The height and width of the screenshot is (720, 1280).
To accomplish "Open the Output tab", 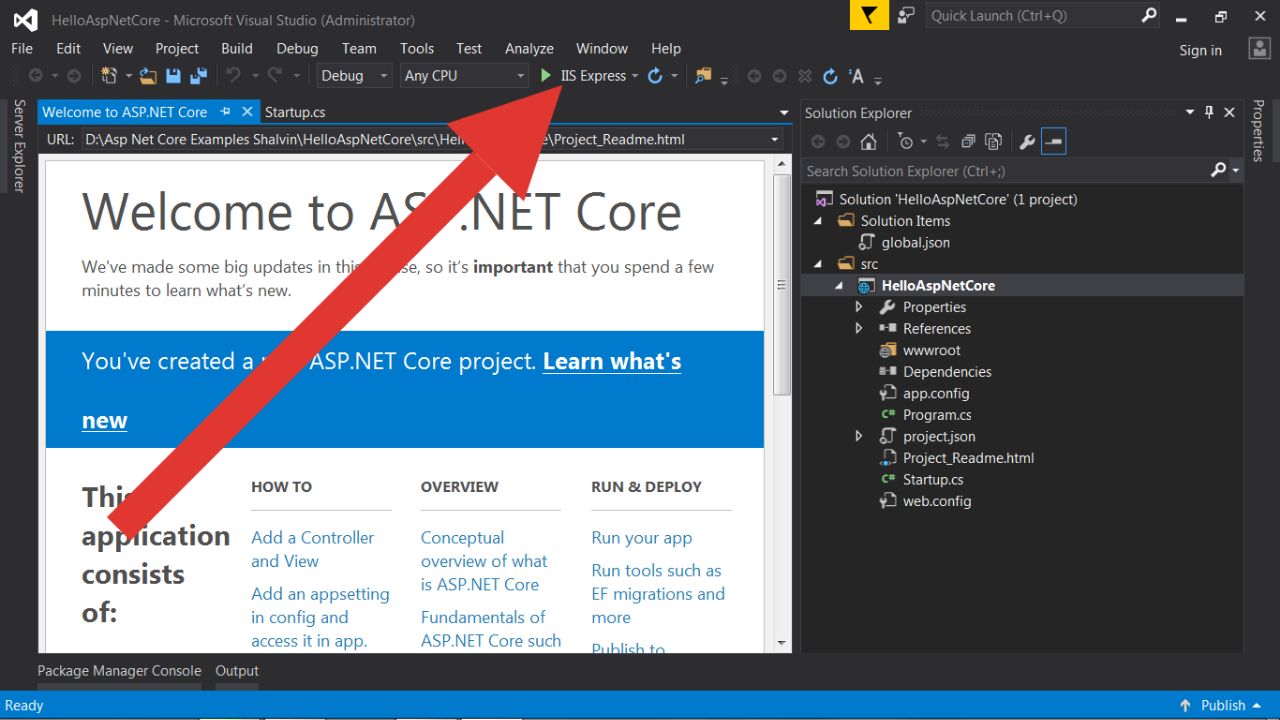I will [237, 671].
